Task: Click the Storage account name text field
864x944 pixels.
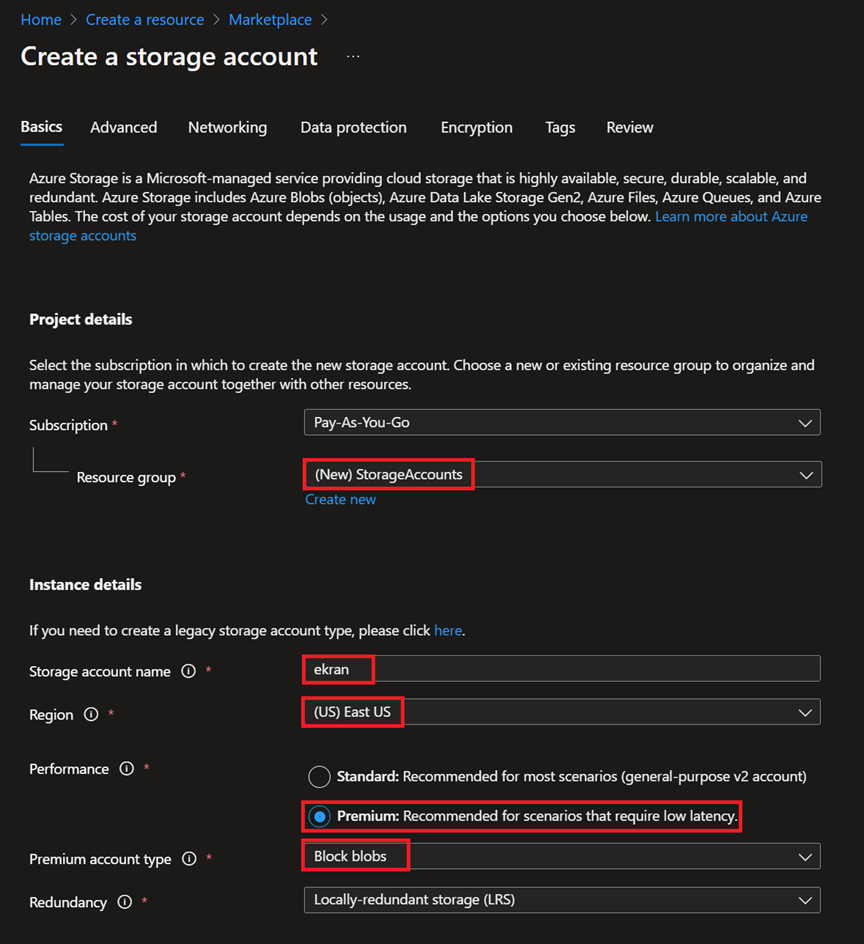Action: pyautogui.click(x=590, y=669)
